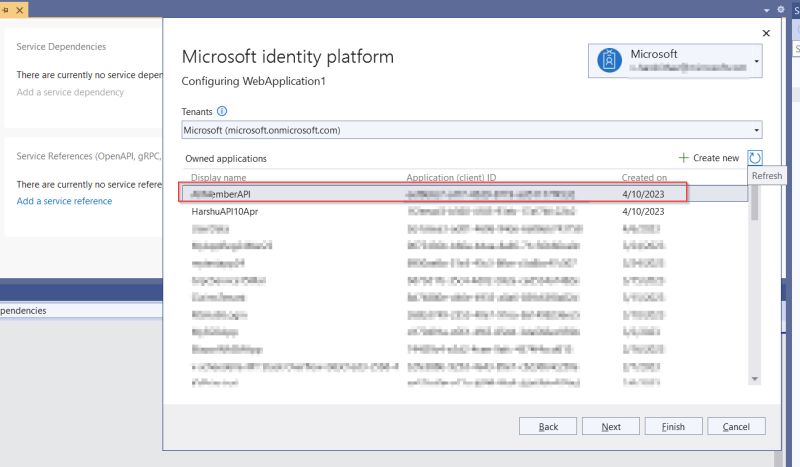
Task: Click the applications list scrollbar thumb
Action: [755, 203]
